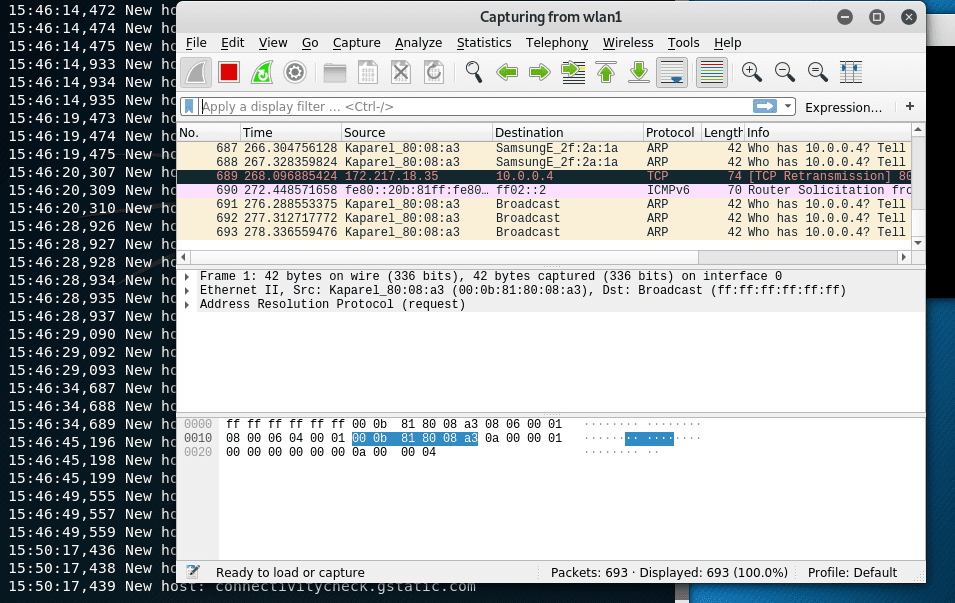Click the go to specified packet icon
Viewport: 955px width, 603px height.
click(x=573, y=72)
